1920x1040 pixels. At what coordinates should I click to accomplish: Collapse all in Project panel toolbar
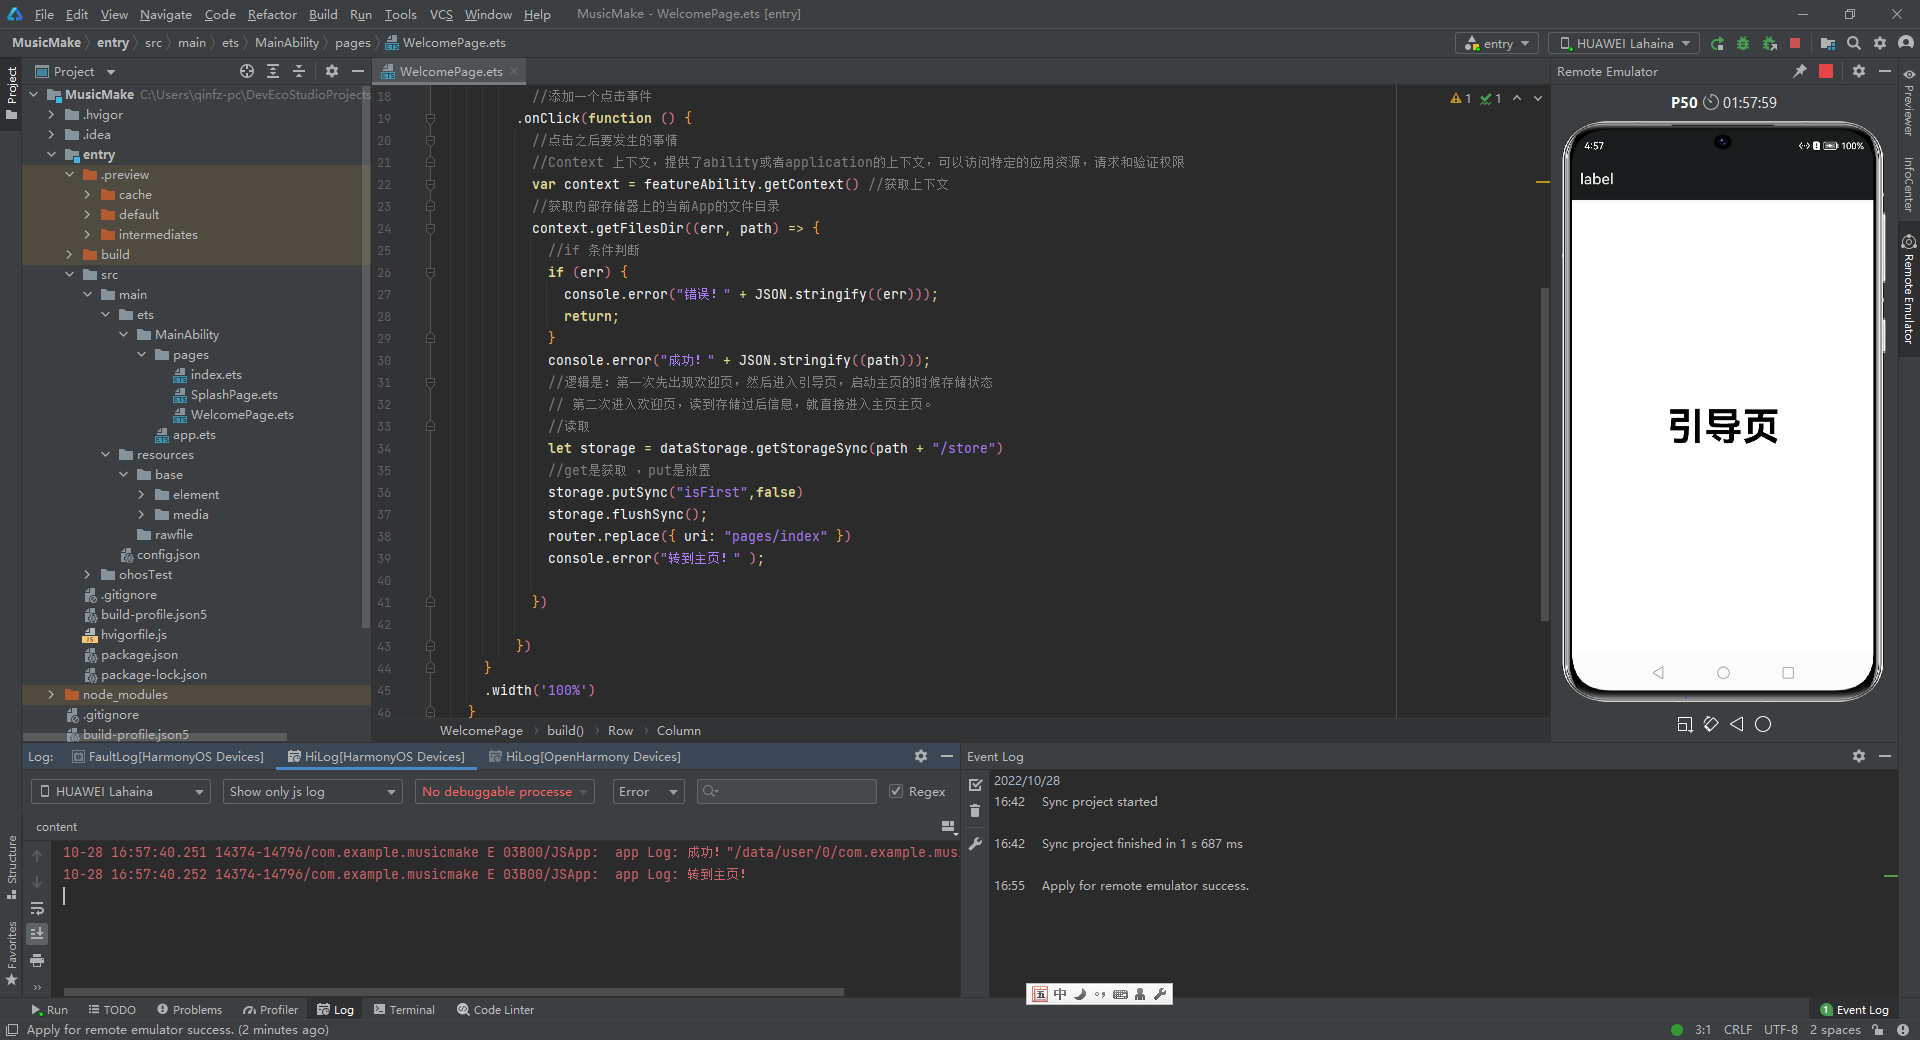[299, 71]
